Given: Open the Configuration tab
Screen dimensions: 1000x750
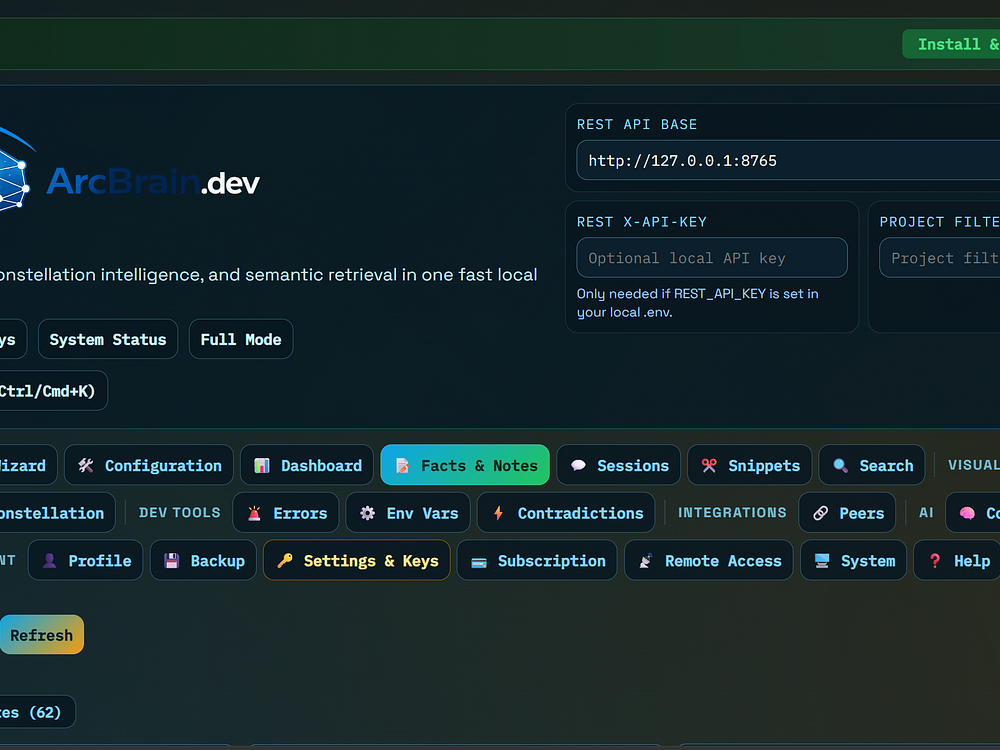Looking at the screenshot, I should (x=149, y=465).
